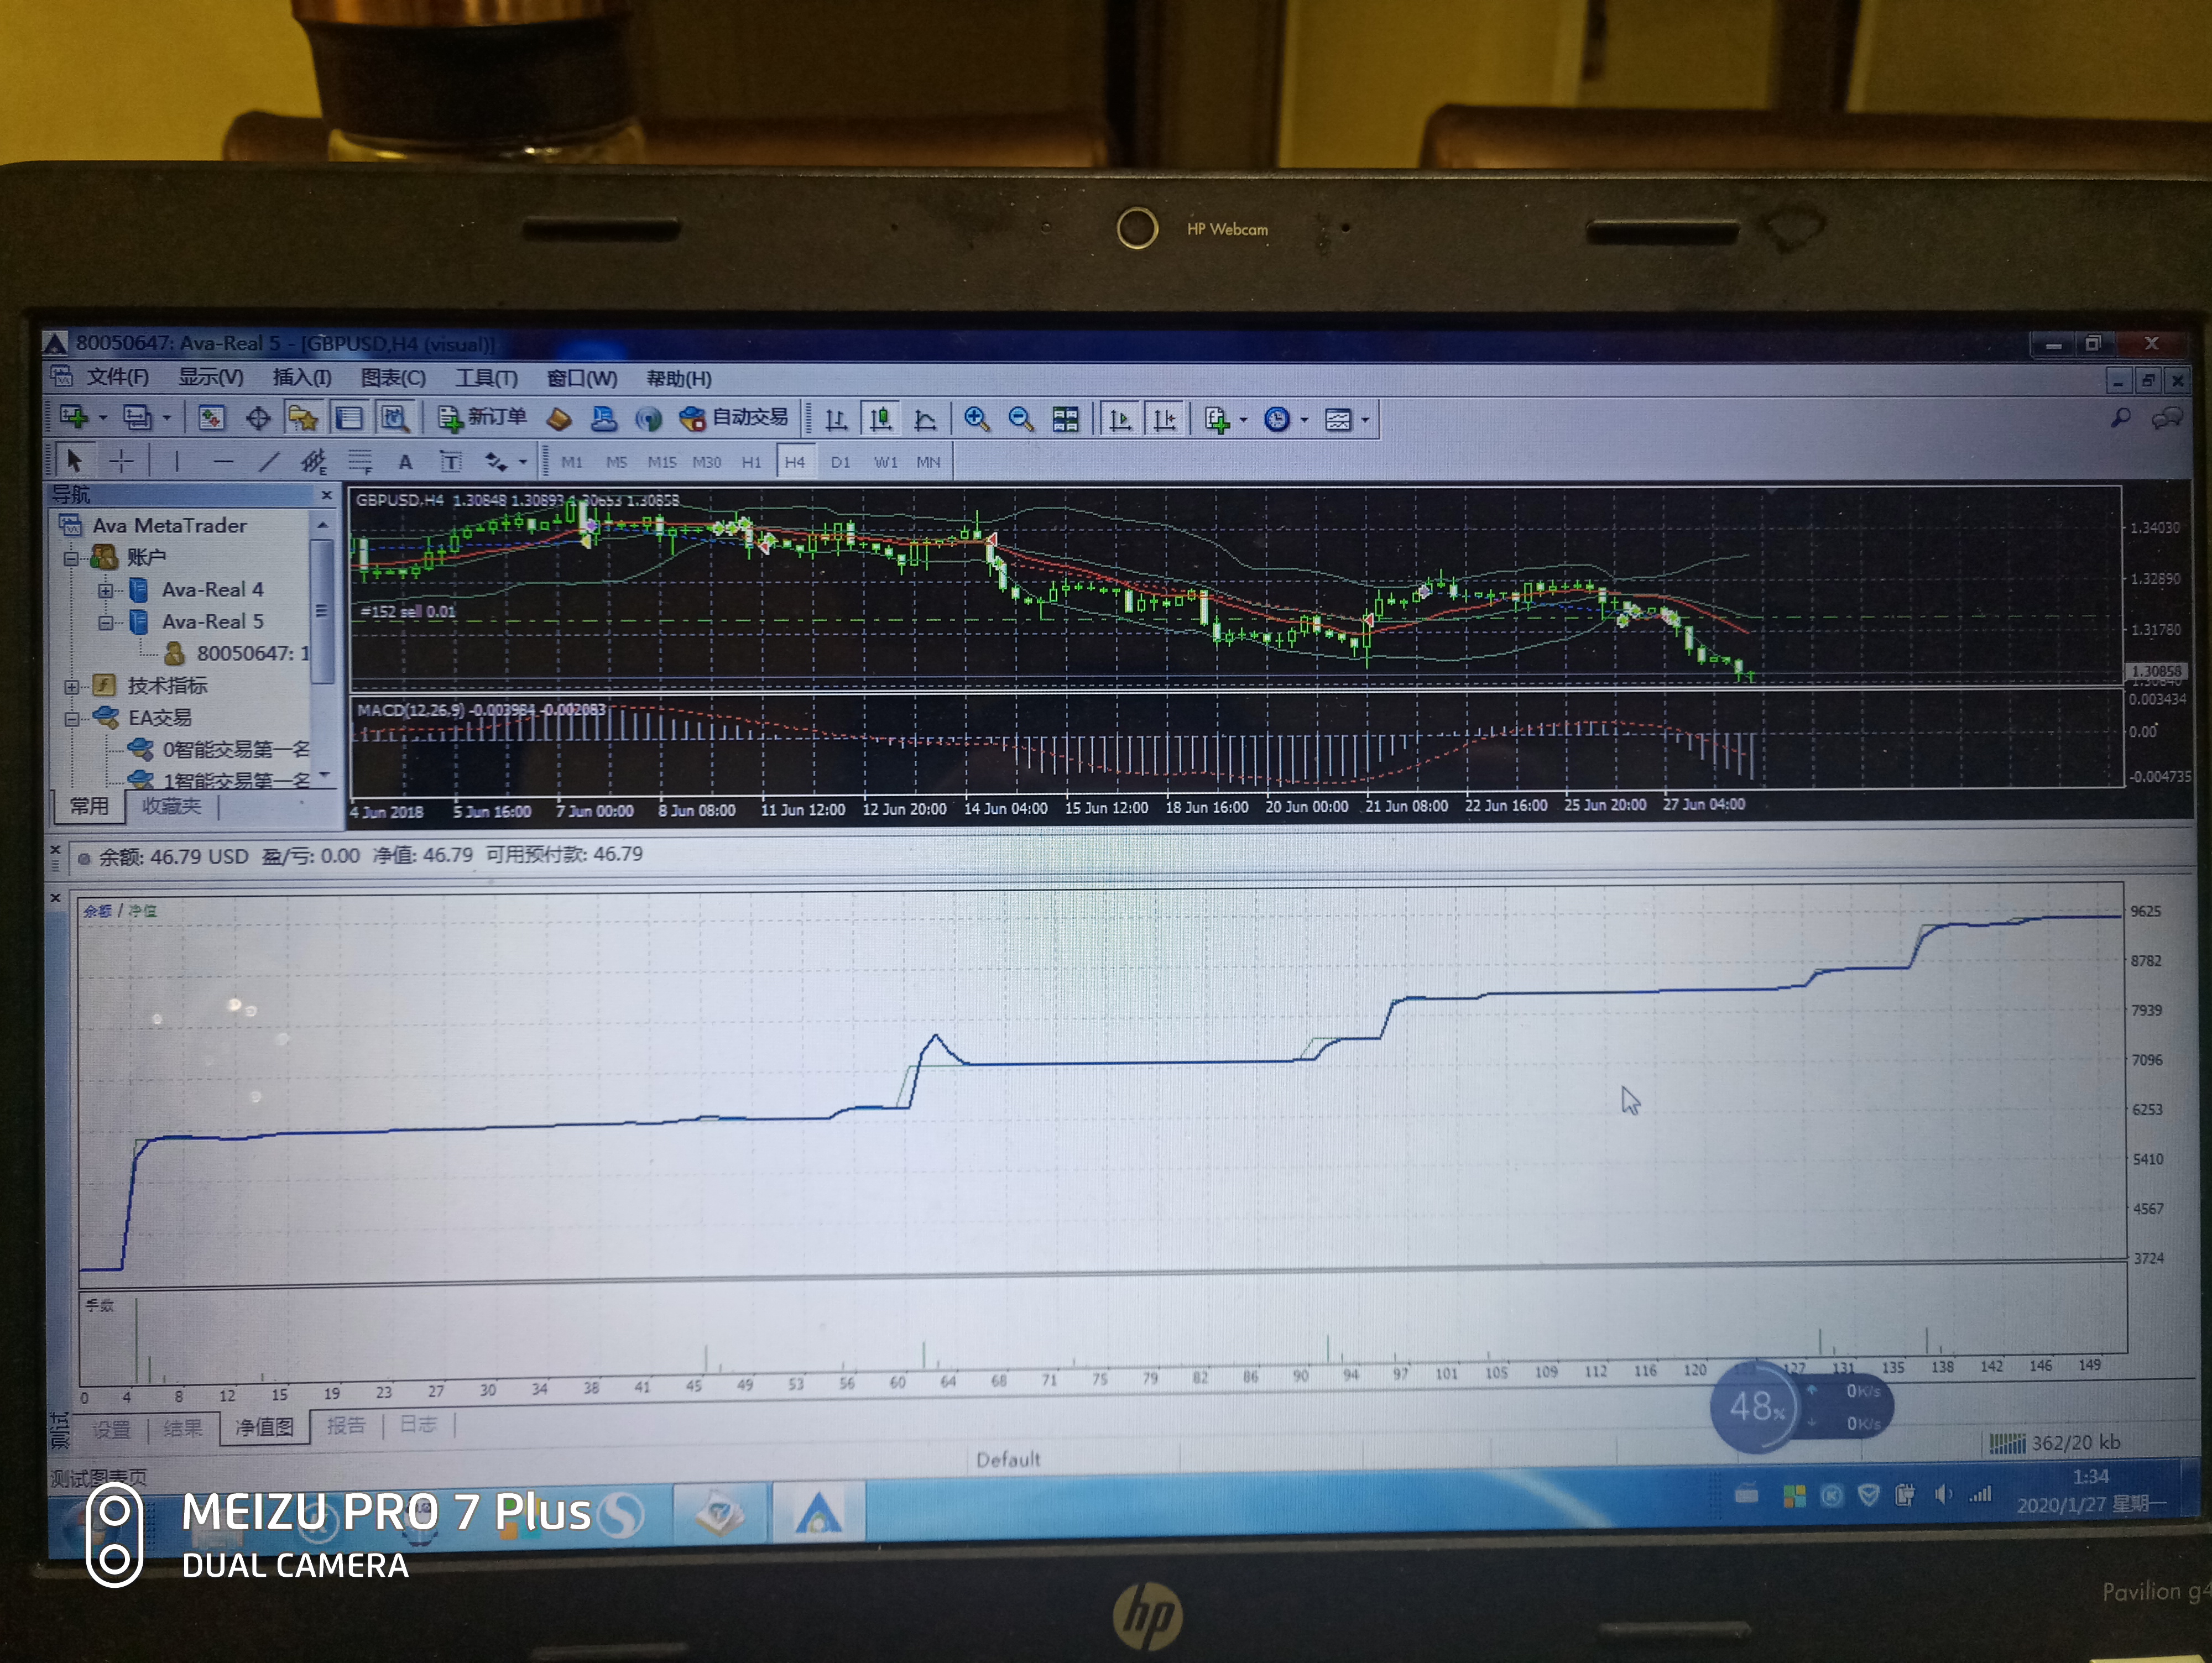
Task: Click the tile windows icon
Action: [1065, 419]
